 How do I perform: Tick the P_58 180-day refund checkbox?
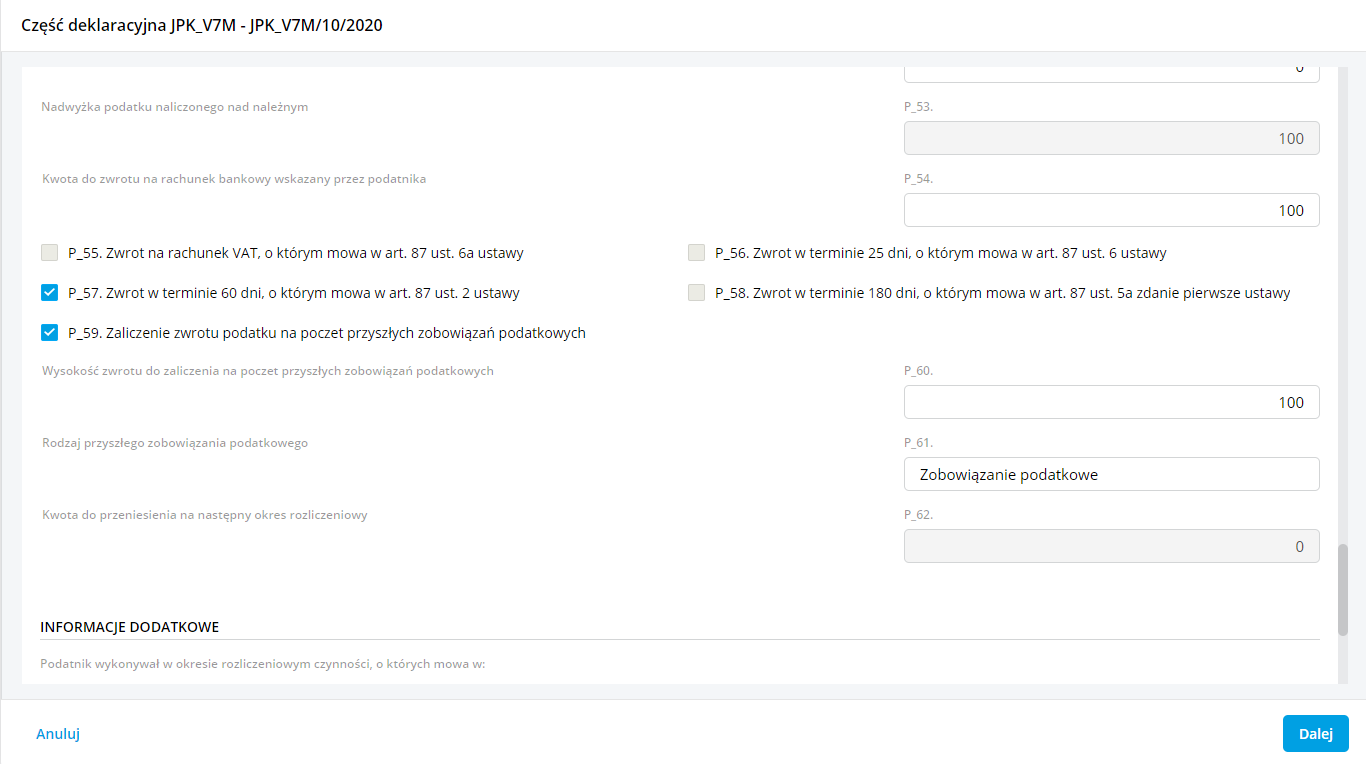pos(697,293)
